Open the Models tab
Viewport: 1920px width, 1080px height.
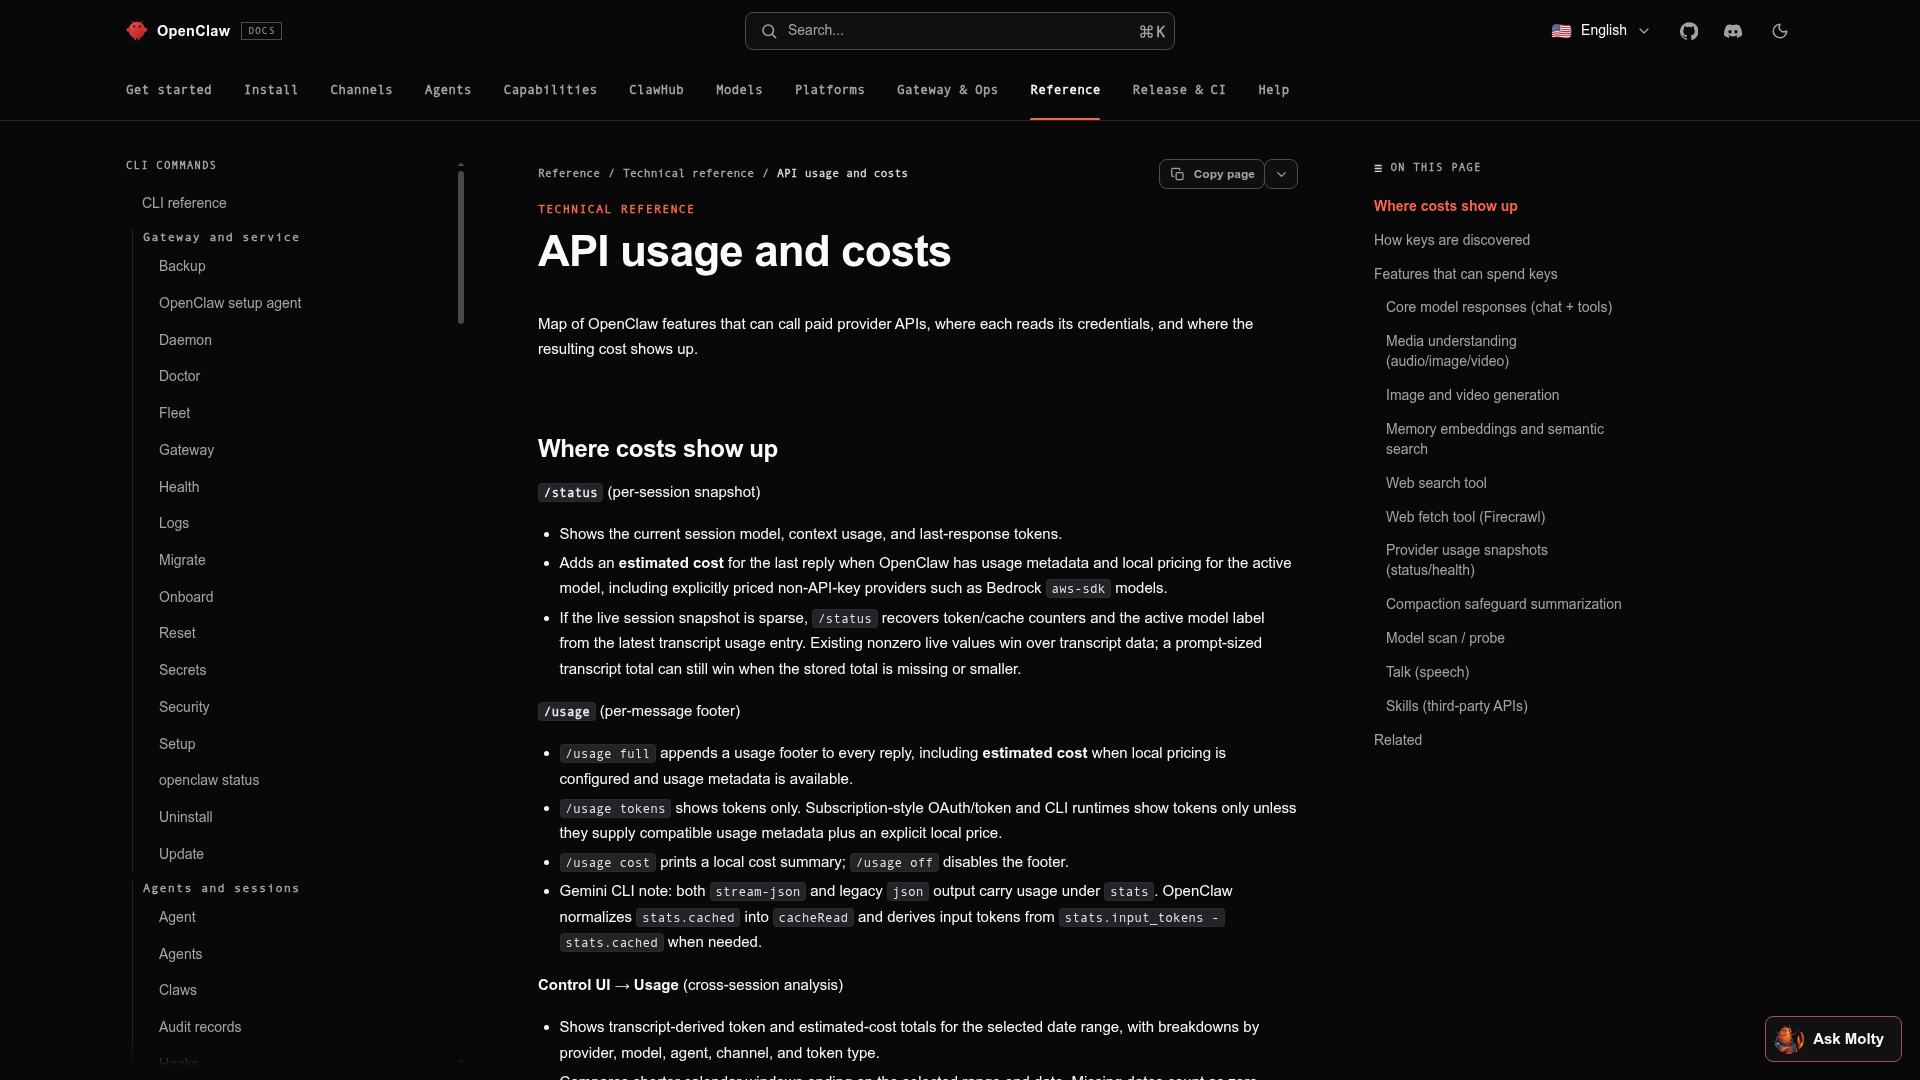click(739, 90)
